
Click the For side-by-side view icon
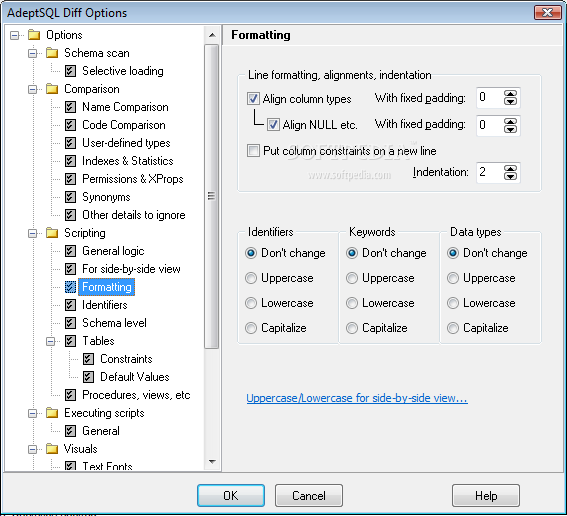(70, 269)
